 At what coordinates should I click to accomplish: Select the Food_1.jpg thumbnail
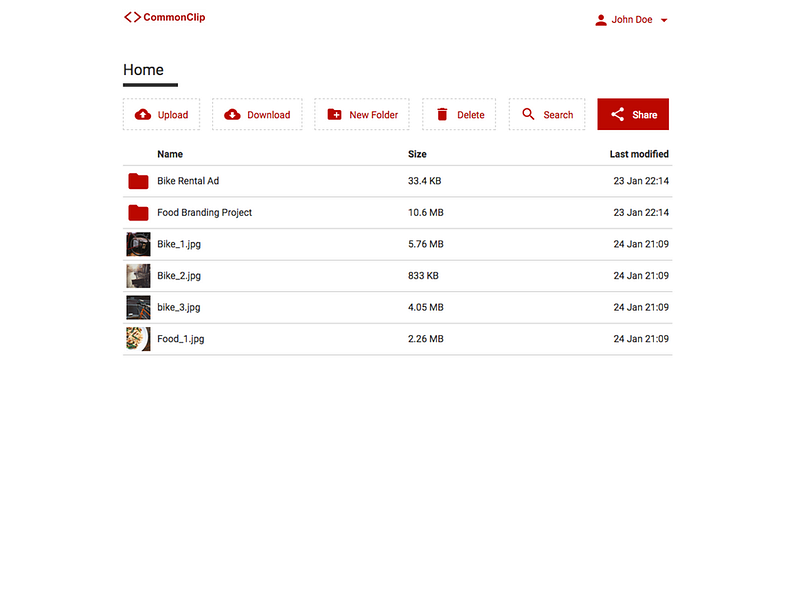(138, 339)
